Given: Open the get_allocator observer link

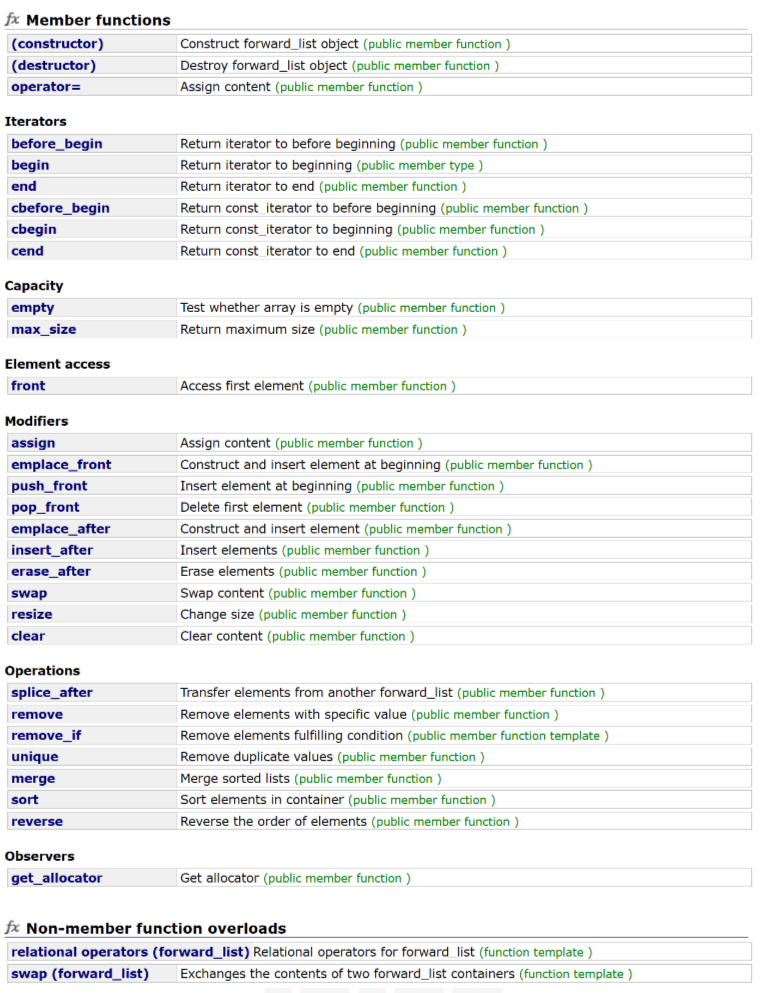Looking at the screenshot, I should 56,878.
